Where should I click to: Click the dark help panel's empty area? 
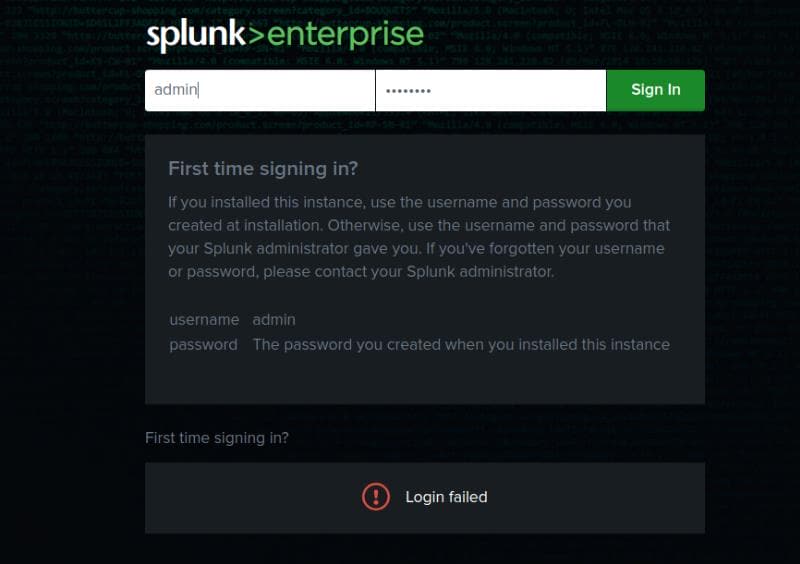(425, 380)
